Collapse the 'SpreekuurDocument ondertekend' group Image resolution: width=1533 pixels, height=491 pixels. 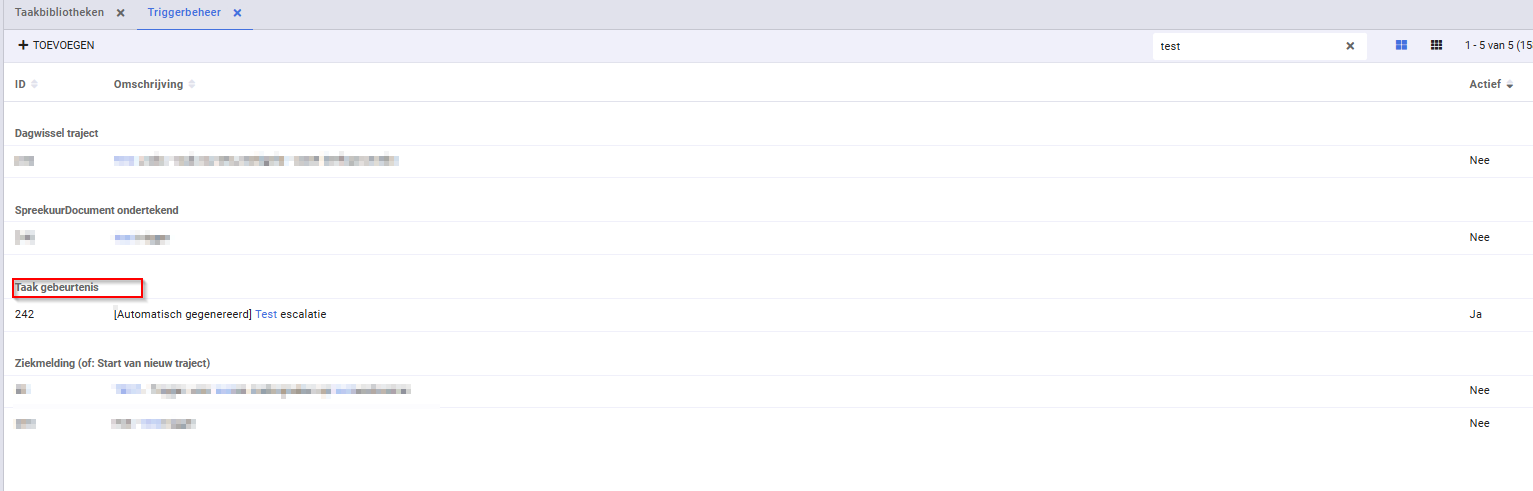click(97, 210)
